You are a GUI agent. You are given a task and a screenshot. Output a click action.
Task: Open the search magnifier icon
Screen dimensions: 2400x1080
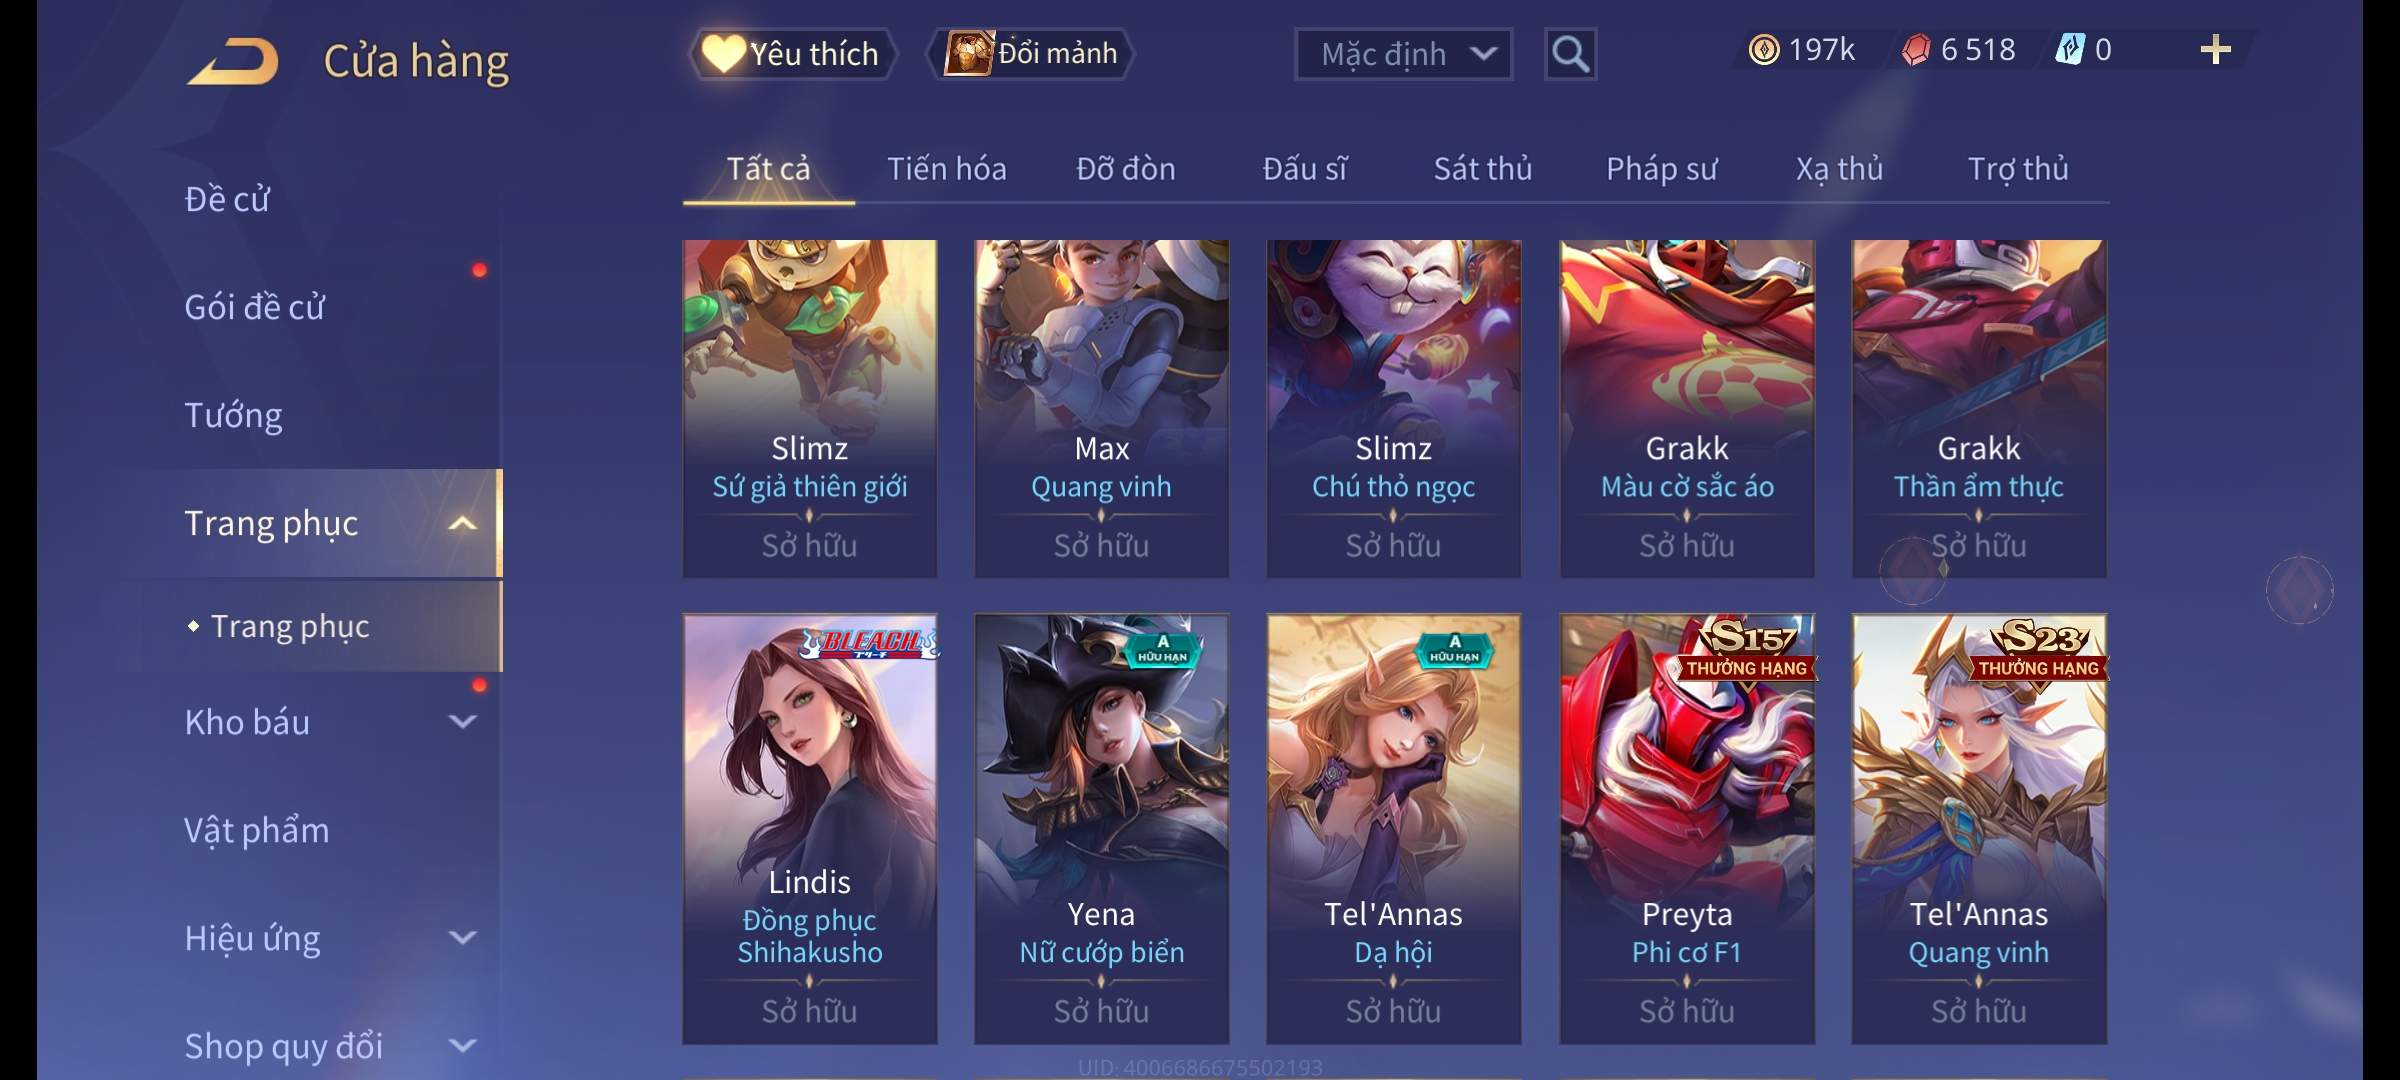(x=1570, y=54)
